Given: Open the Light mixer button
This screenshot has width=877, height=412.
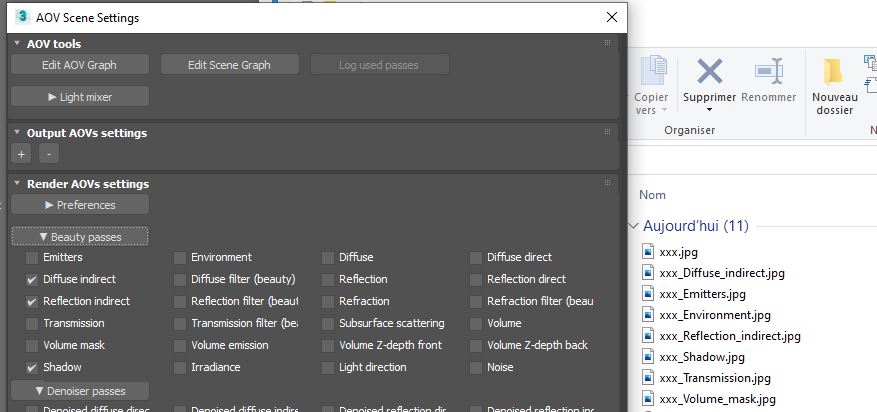Looking at the screenshot, I should 80,97.
